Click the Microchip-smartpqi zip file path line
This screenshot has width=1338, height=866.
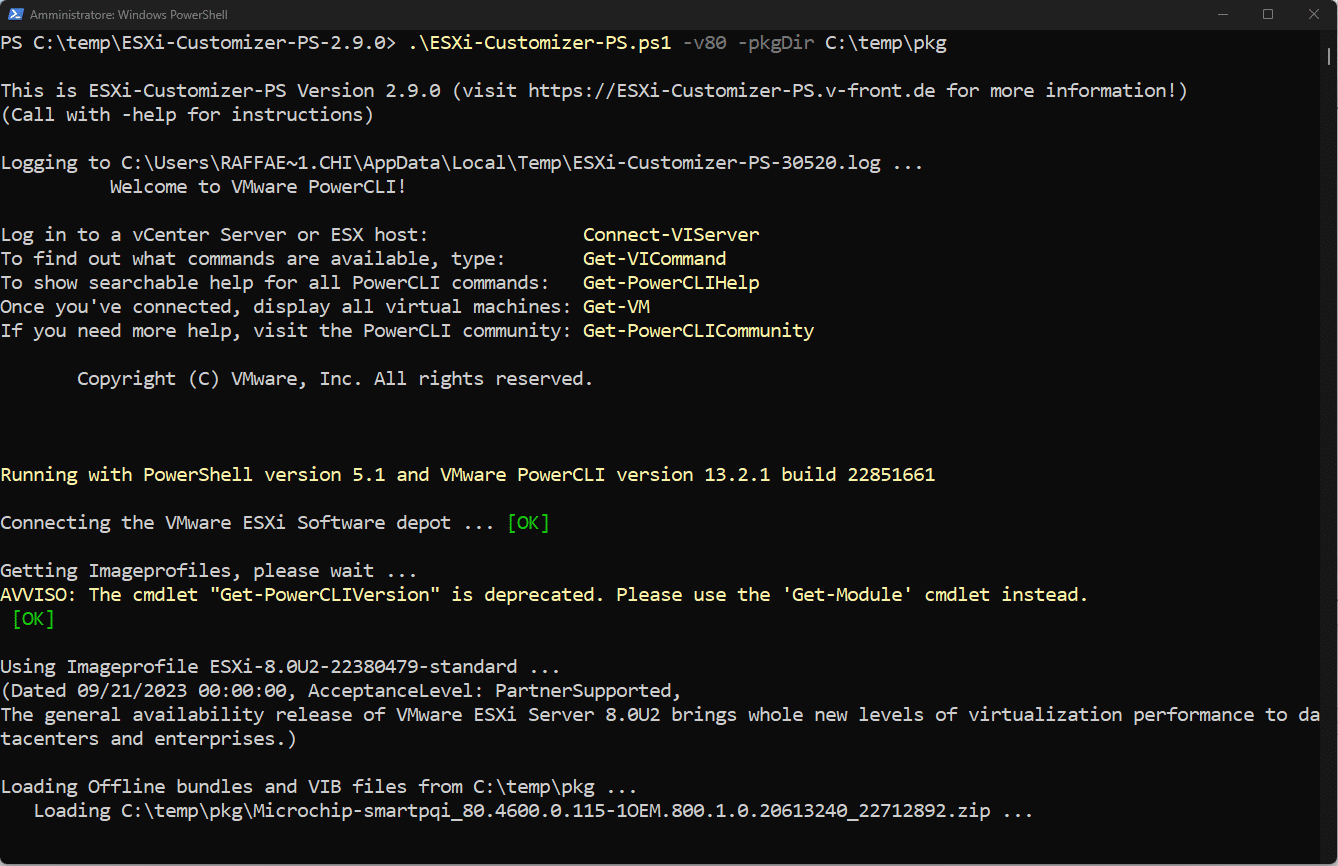tap(533, 811)
